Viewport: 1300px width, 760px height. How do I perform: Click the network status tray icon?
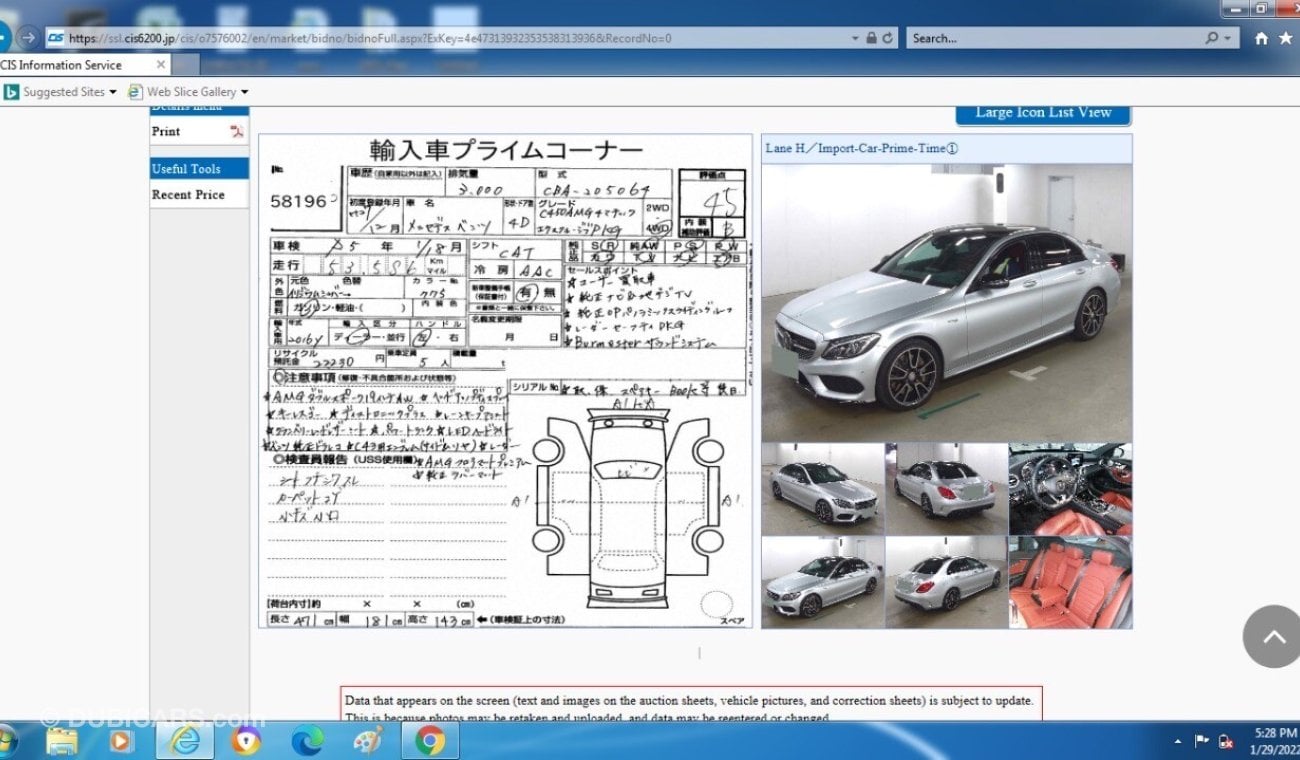coord(1225,742)
